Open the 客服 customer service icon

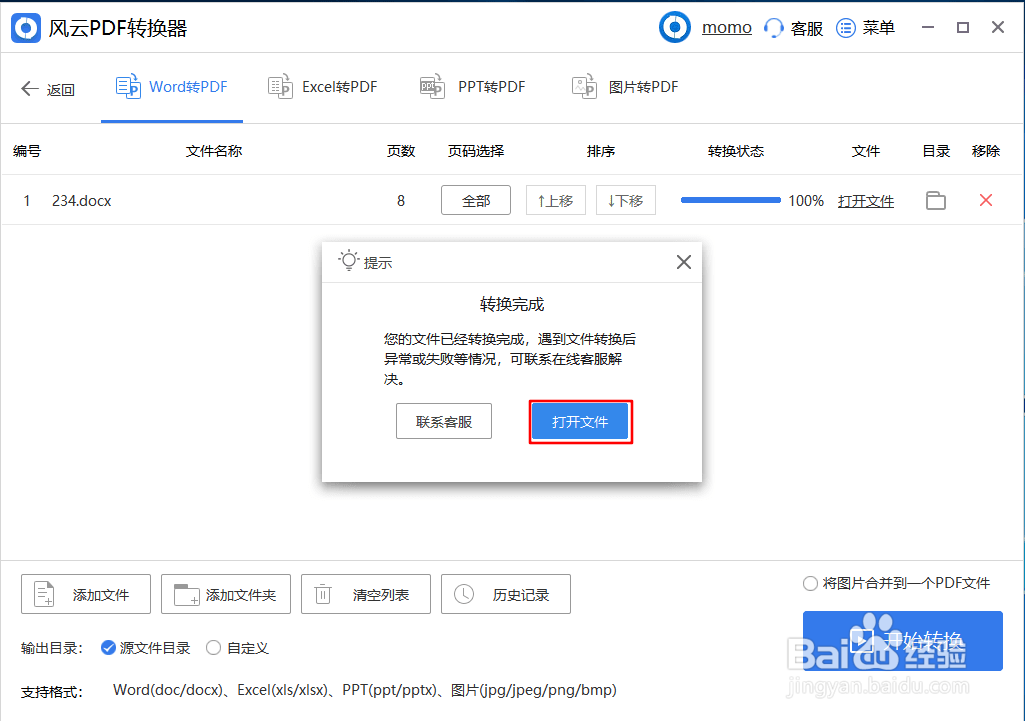click(x=773, y=27)
